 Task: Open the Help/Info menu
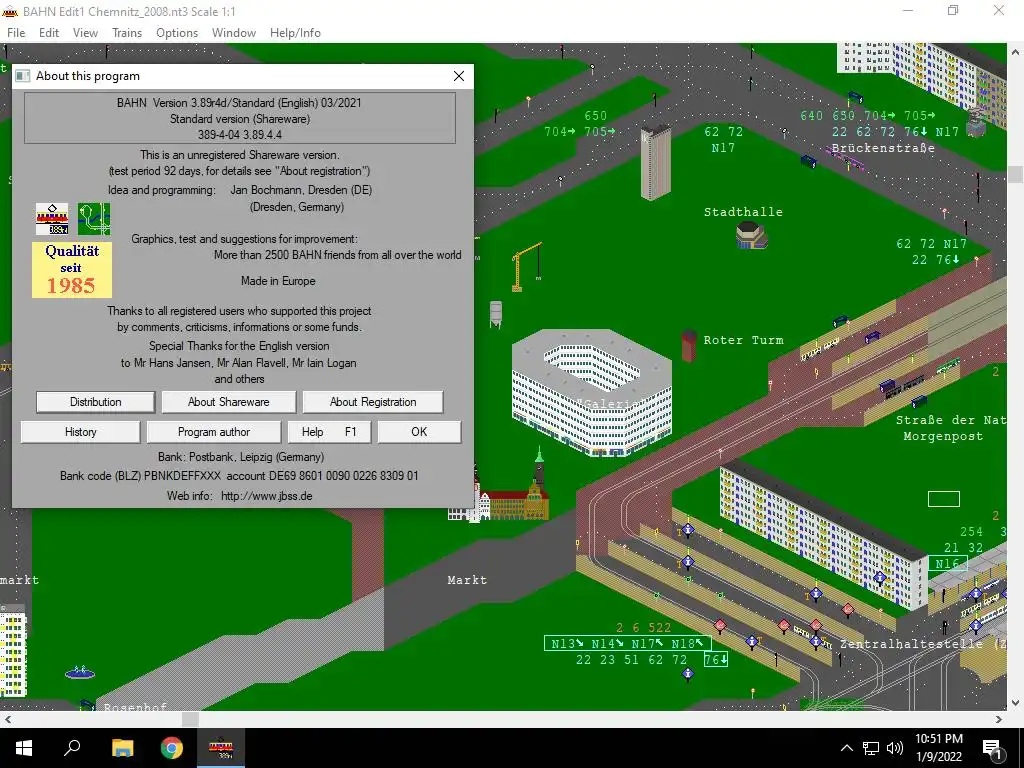pos(295,33)
